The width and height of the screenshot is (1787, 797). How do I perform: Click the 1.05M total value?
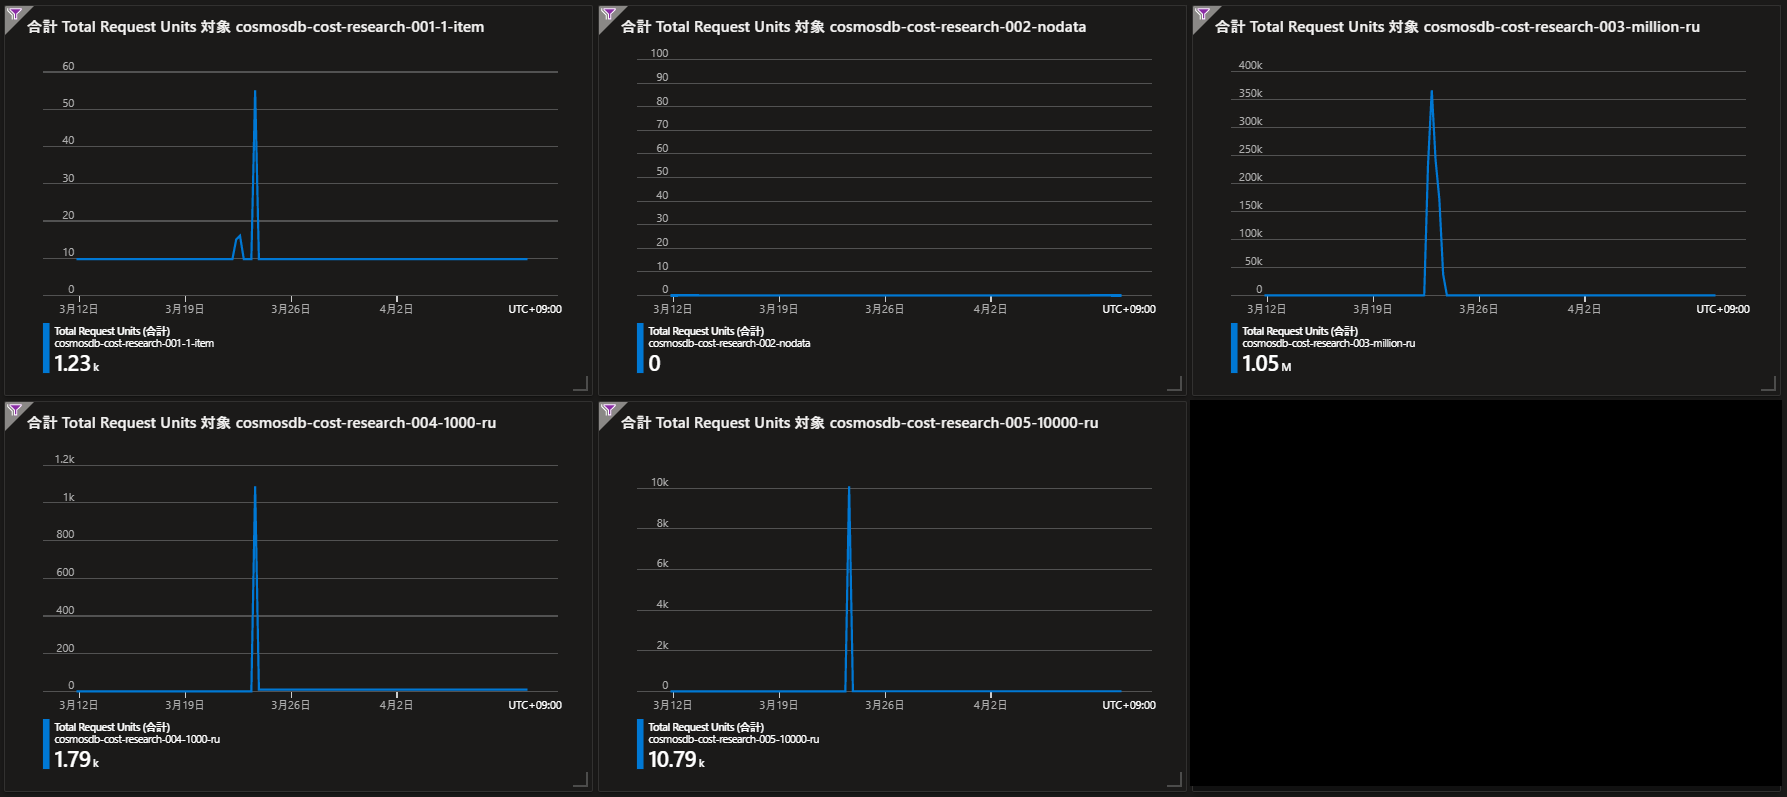[1266, 364]
